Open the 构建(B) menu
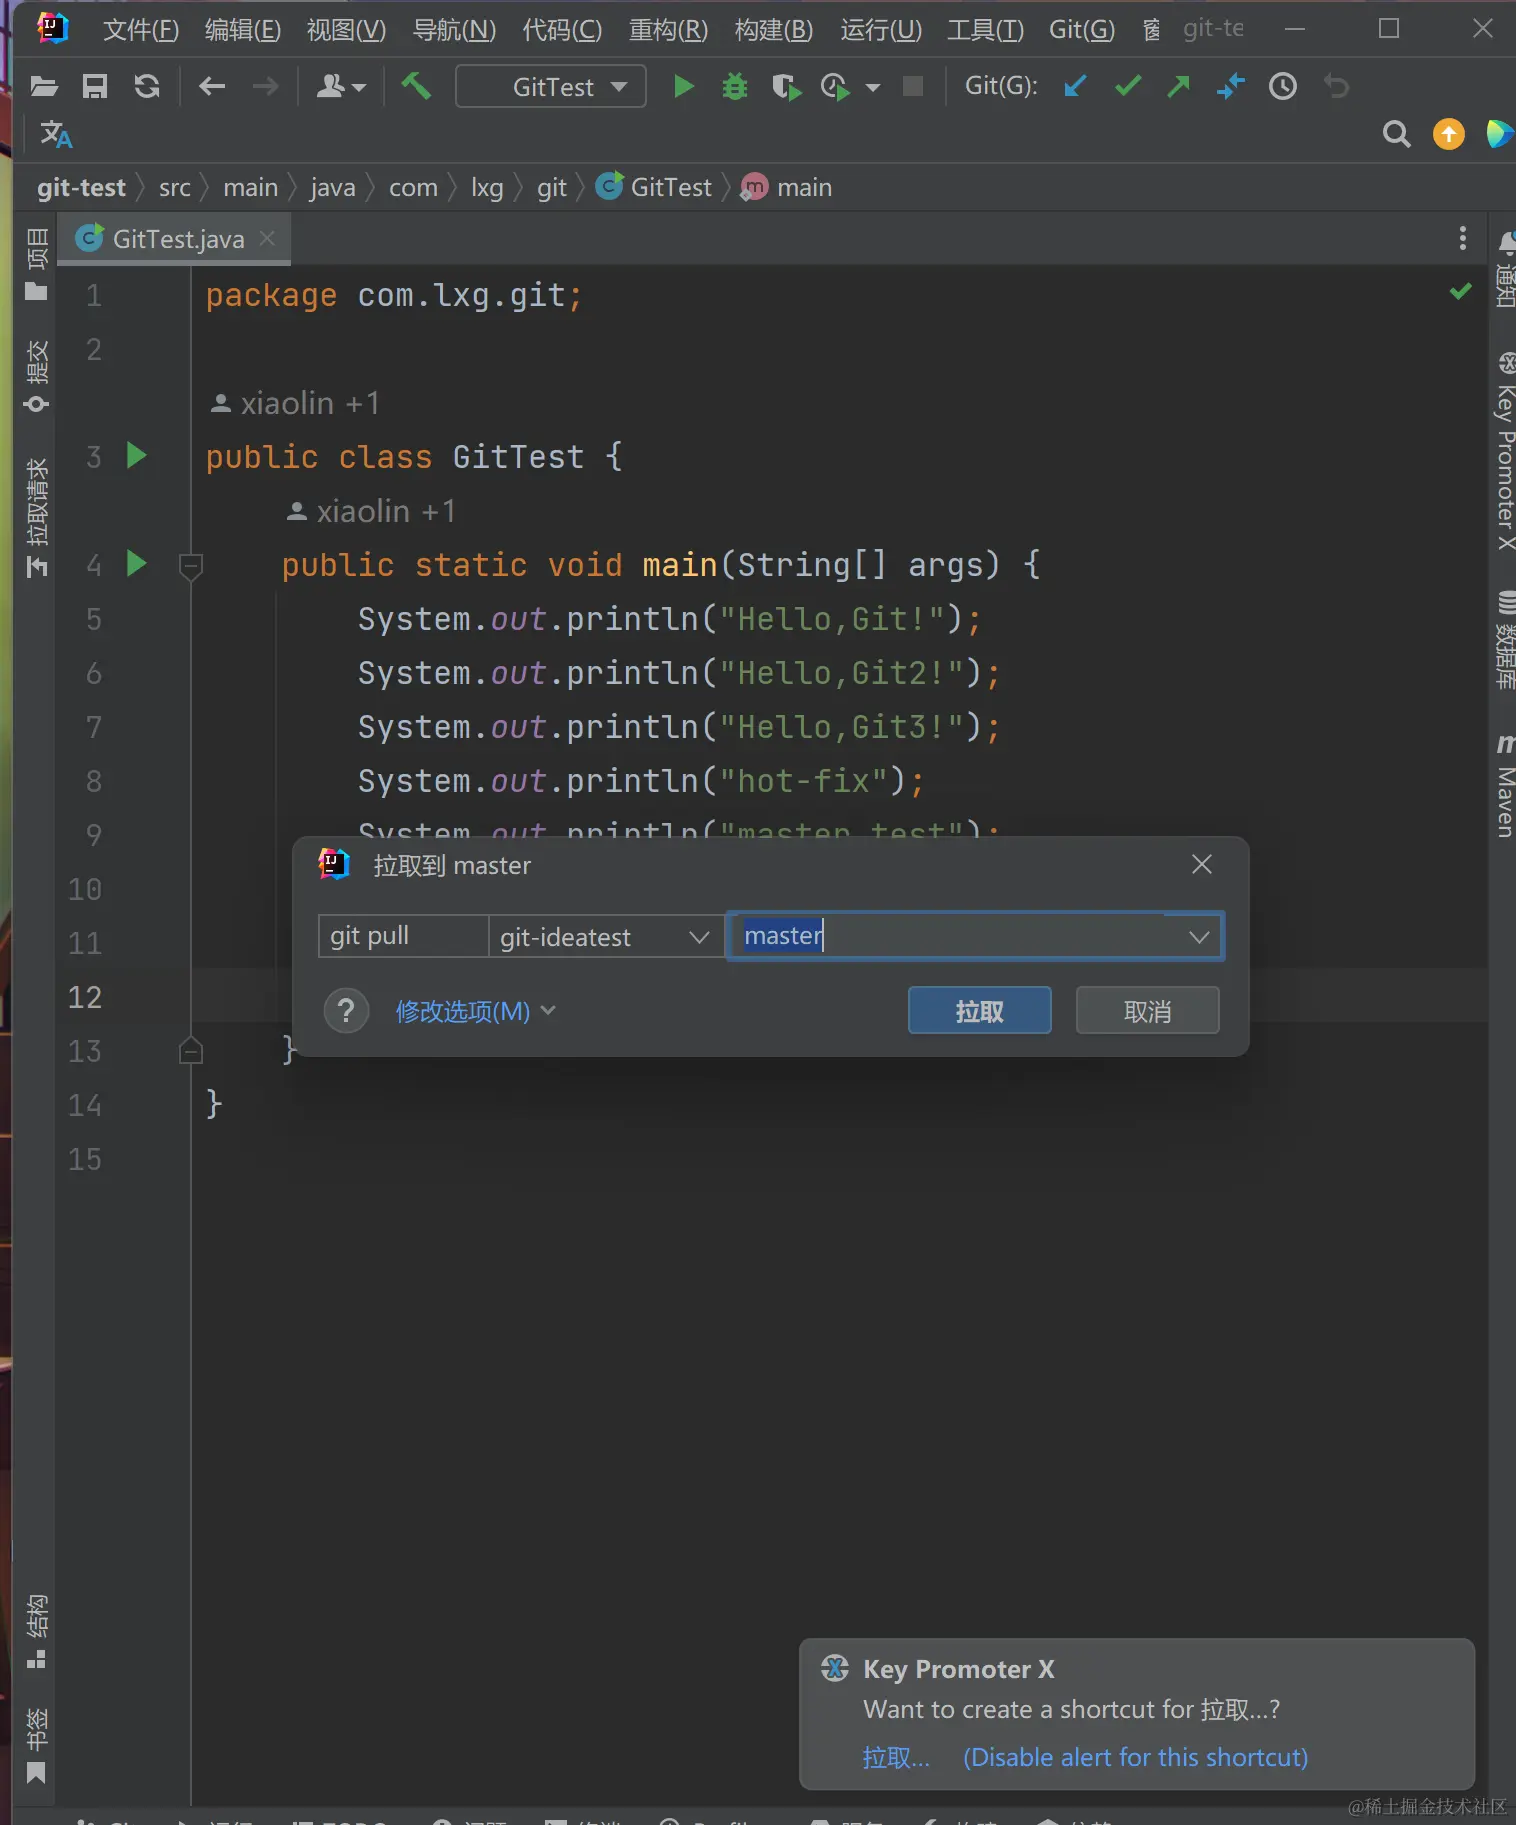1516x1825 pixels. pos(774,30)
